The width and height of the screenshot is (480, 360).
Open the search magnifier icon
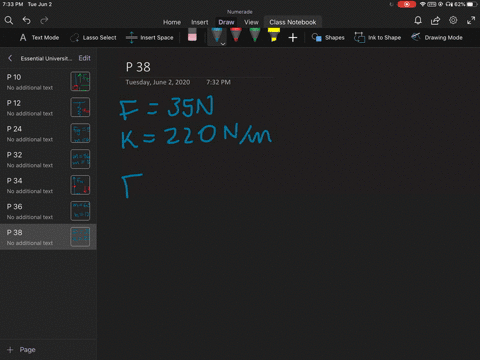pos(9,20)
